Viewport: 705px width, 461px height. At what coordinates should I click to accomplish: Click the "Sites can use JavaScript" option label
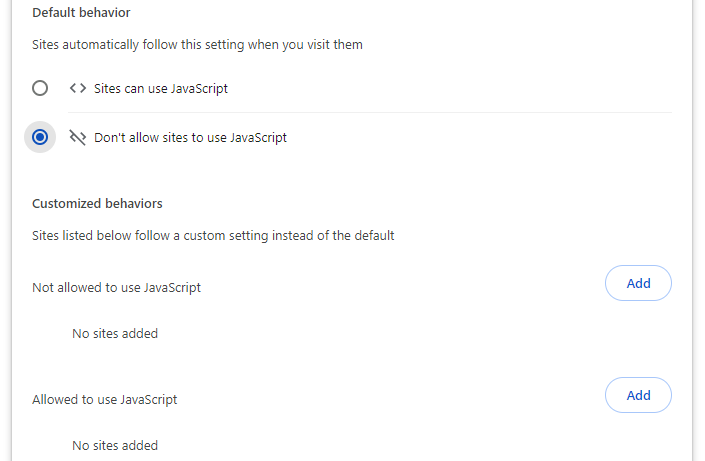tap(161, 88)
